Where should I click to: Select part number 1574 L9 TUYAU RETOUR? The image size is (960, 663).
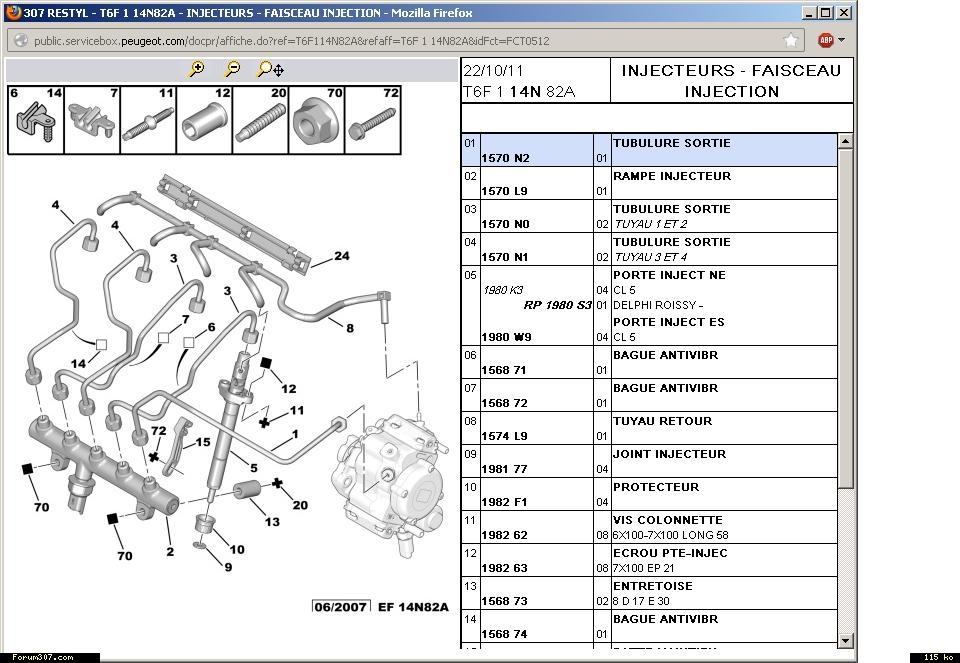pos(505,436)
